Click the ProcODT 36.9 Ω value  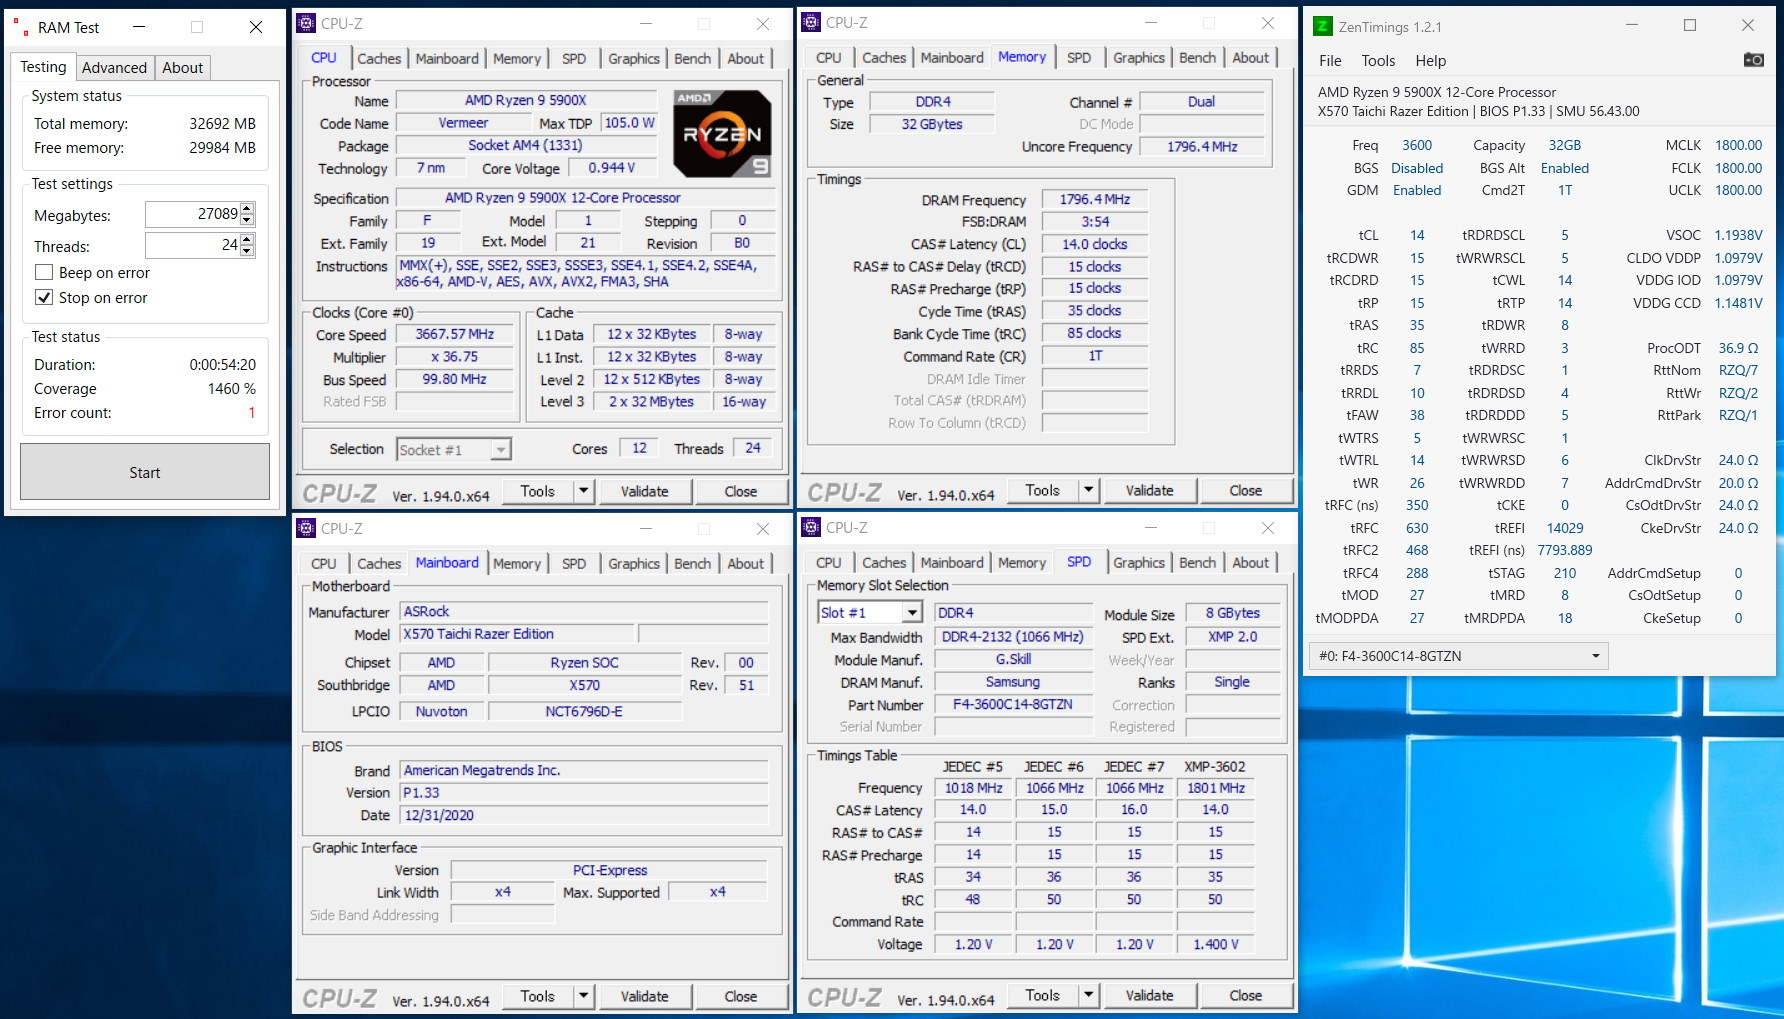(1738, 348)
